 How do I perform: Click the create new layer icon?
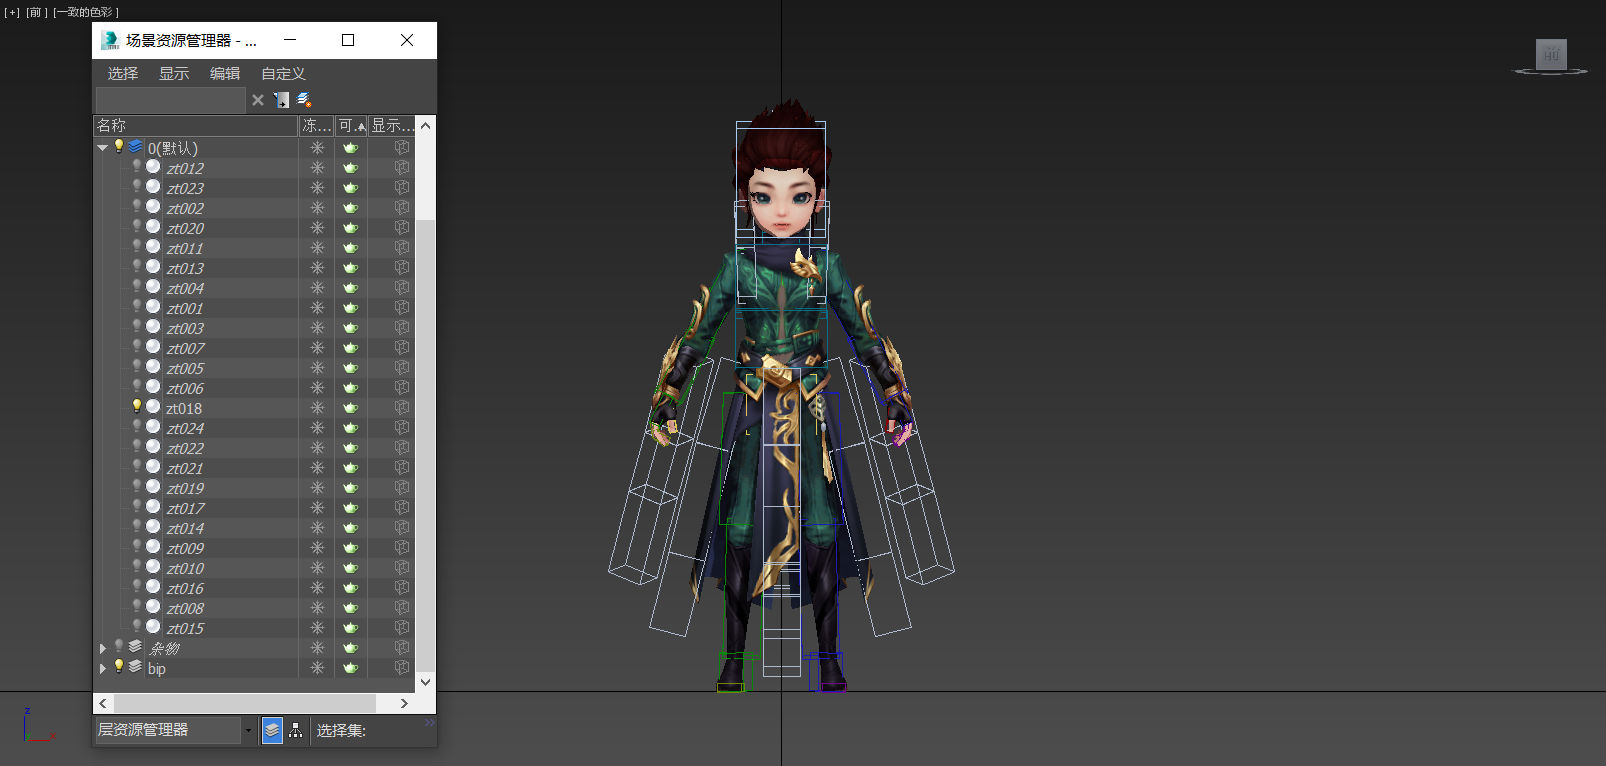pyautogui.click(x=304, y=100)
